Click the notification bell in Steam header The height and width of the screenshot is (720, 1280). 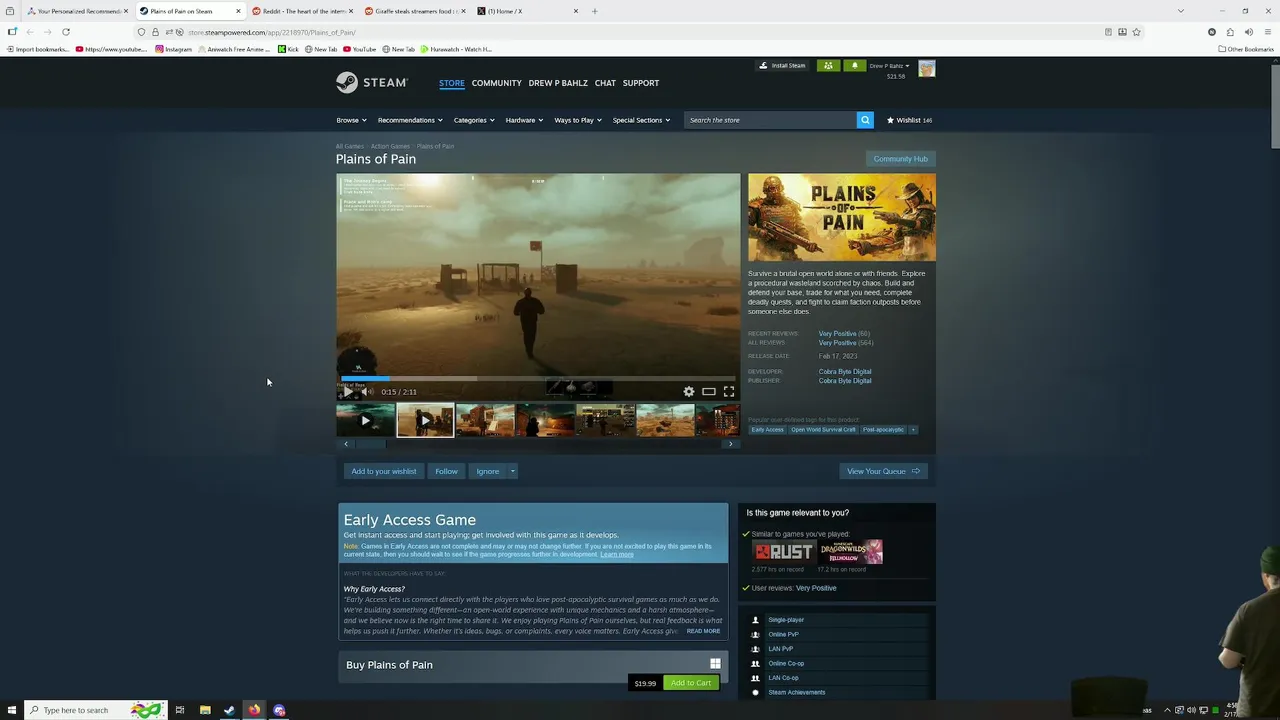tap(854, 66)
